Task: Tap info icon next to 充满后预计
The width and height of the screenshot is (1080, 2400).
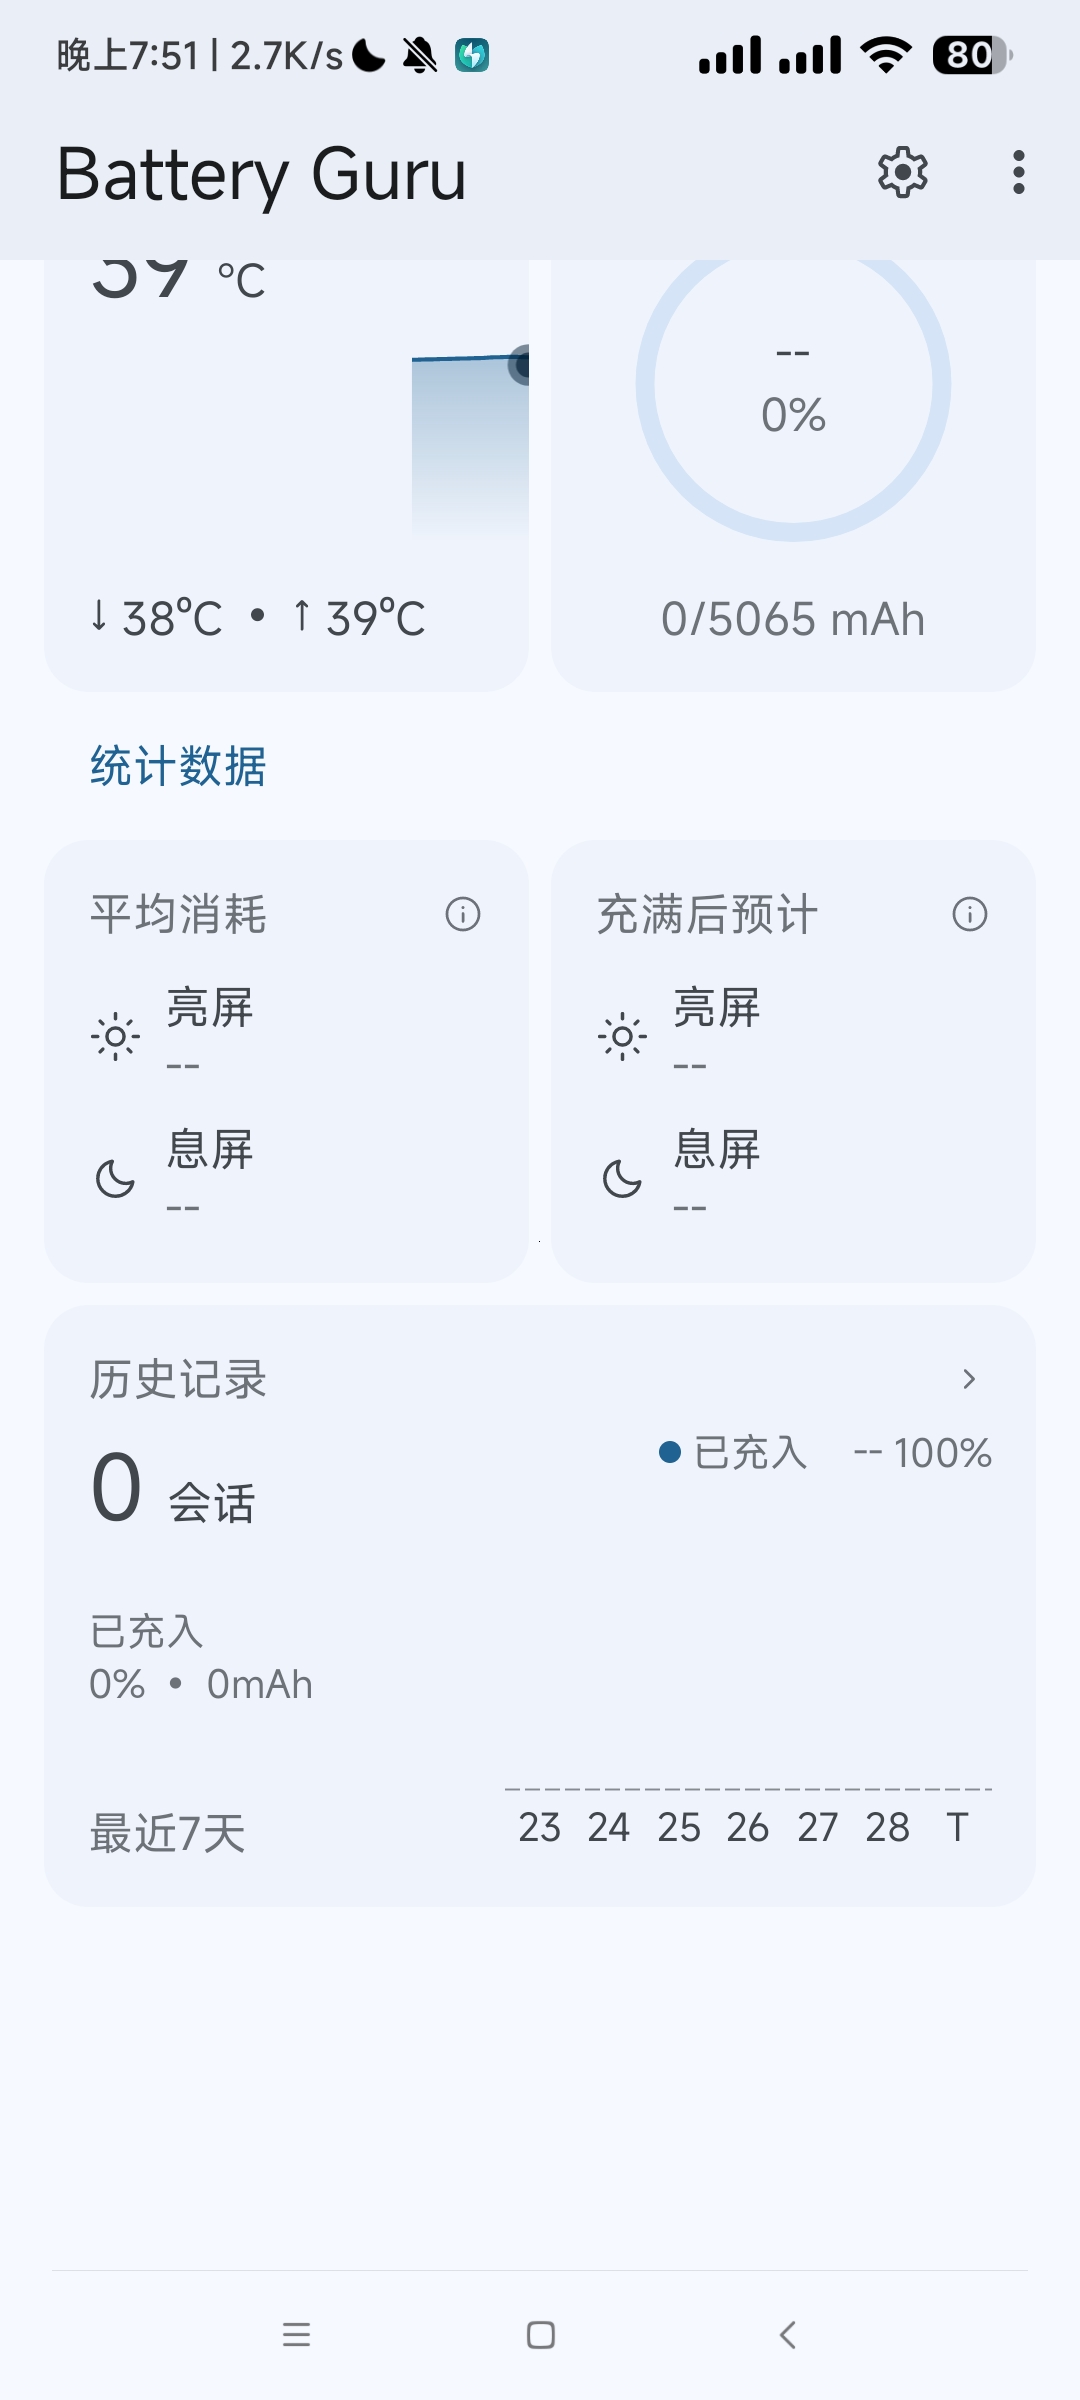Action: coord(969,914)
